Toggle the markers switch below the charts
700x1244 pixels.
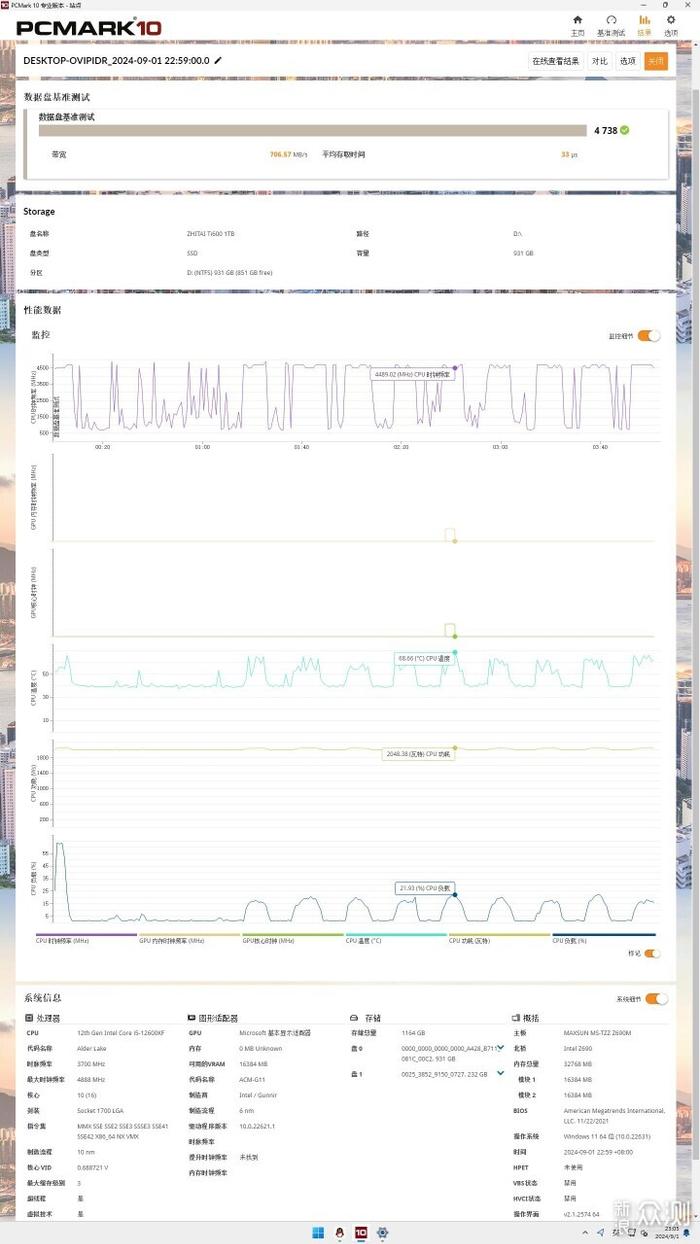pos(652,953)
